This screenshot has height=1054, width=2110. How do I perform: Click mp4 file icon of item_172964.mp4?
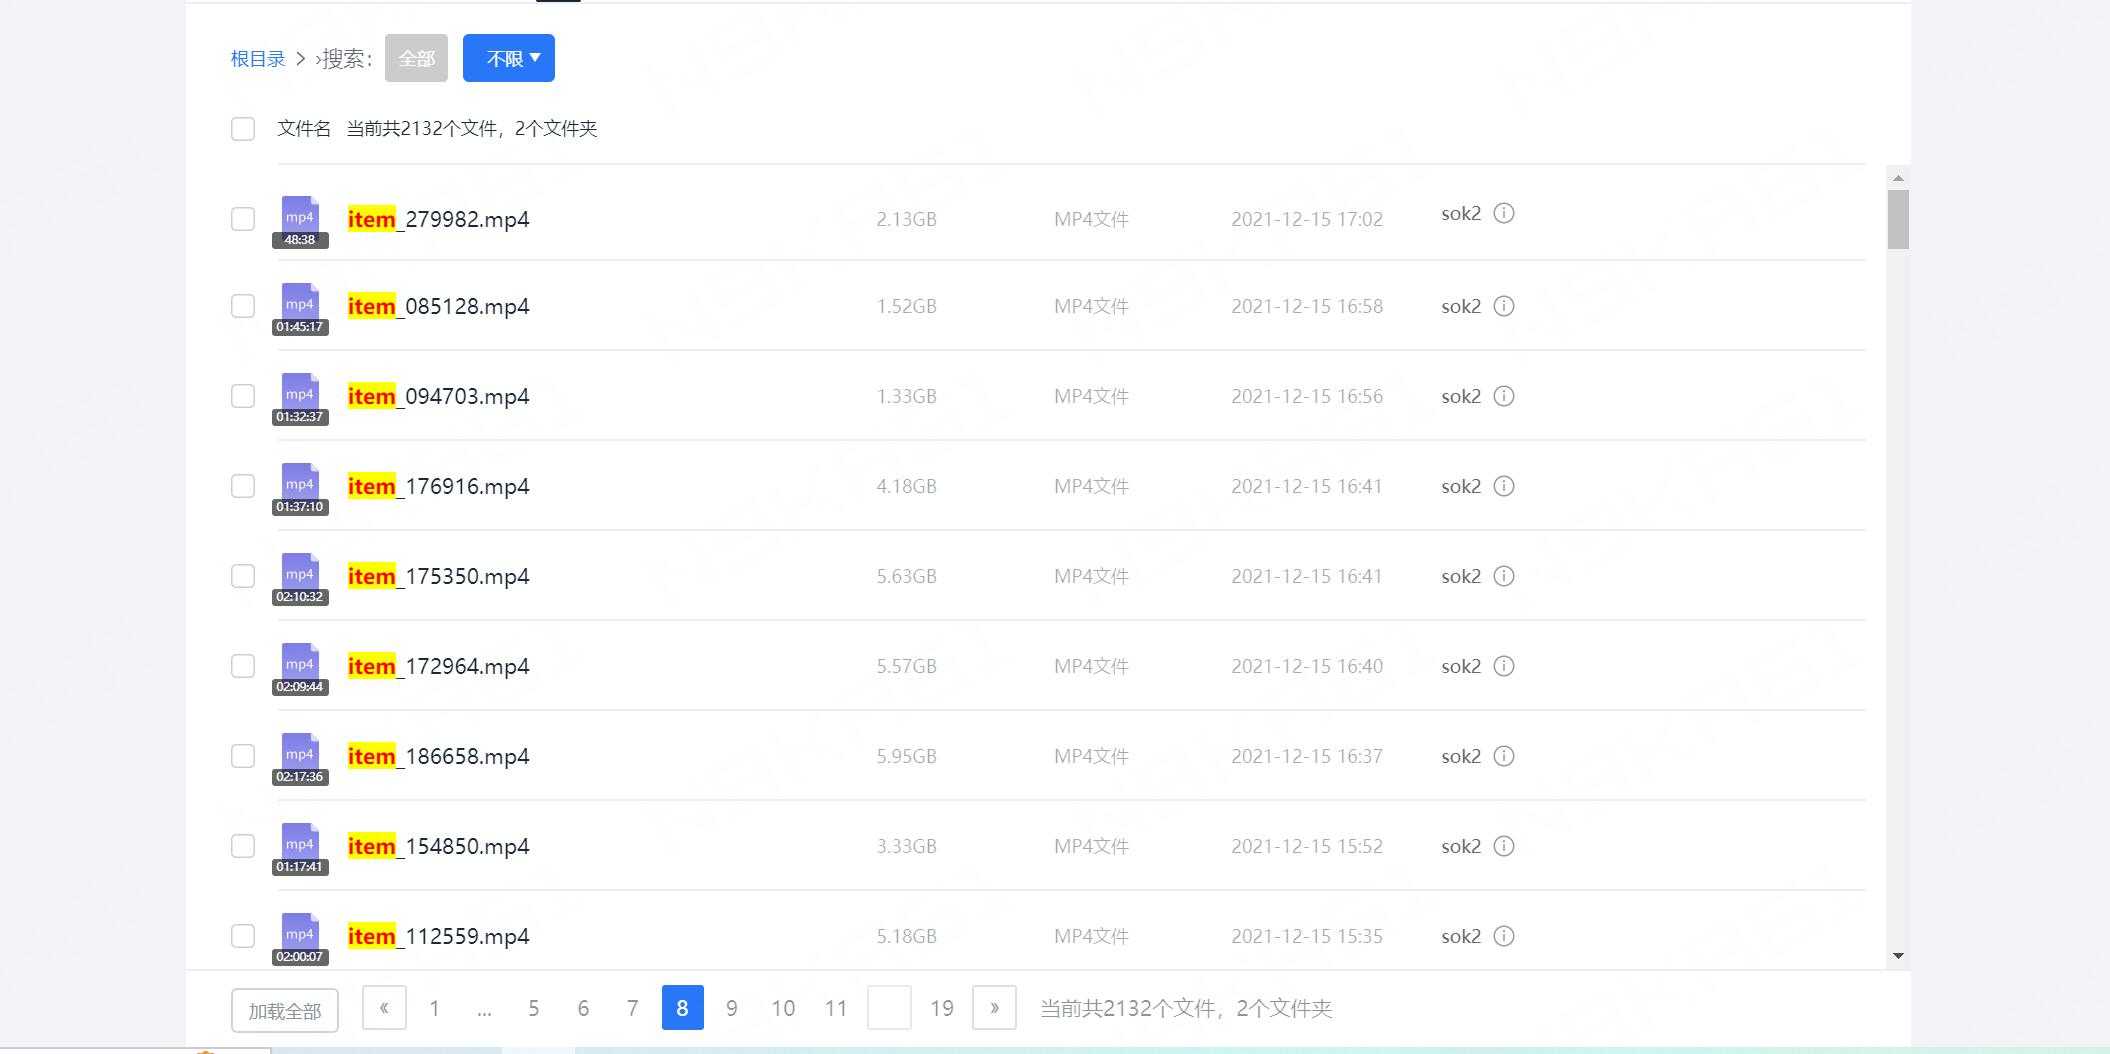300,664
